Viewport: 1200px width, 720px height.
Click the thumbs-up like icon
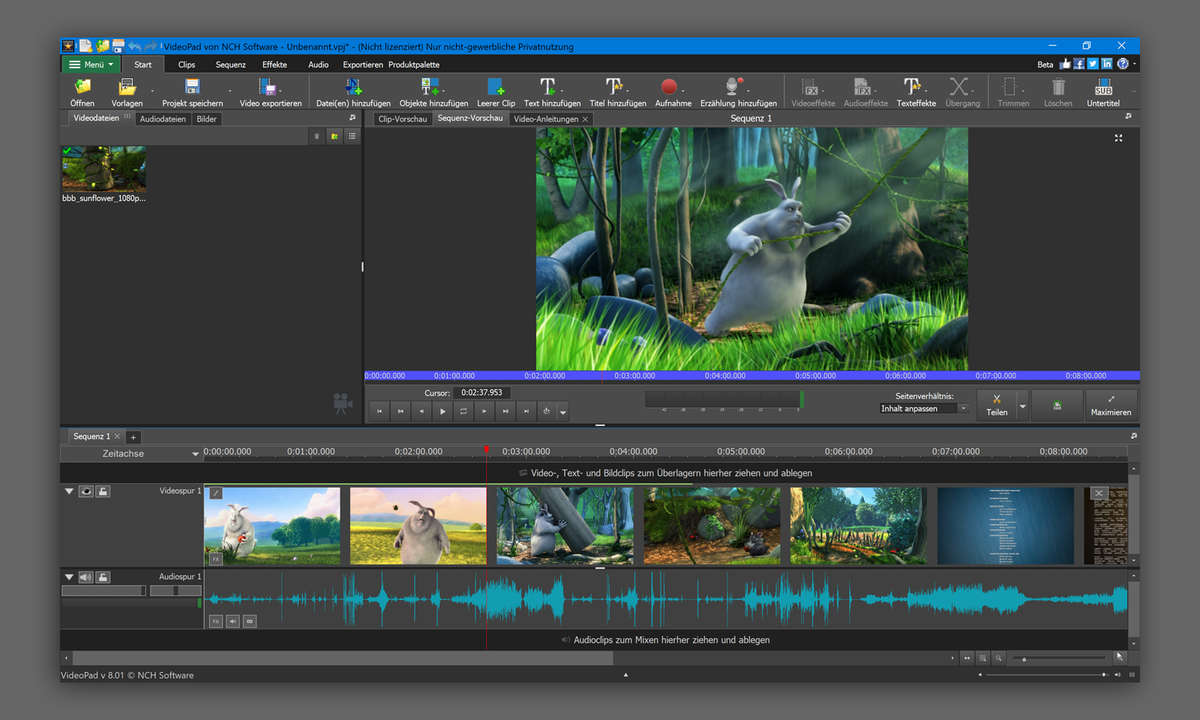(x=1065, y=64)
